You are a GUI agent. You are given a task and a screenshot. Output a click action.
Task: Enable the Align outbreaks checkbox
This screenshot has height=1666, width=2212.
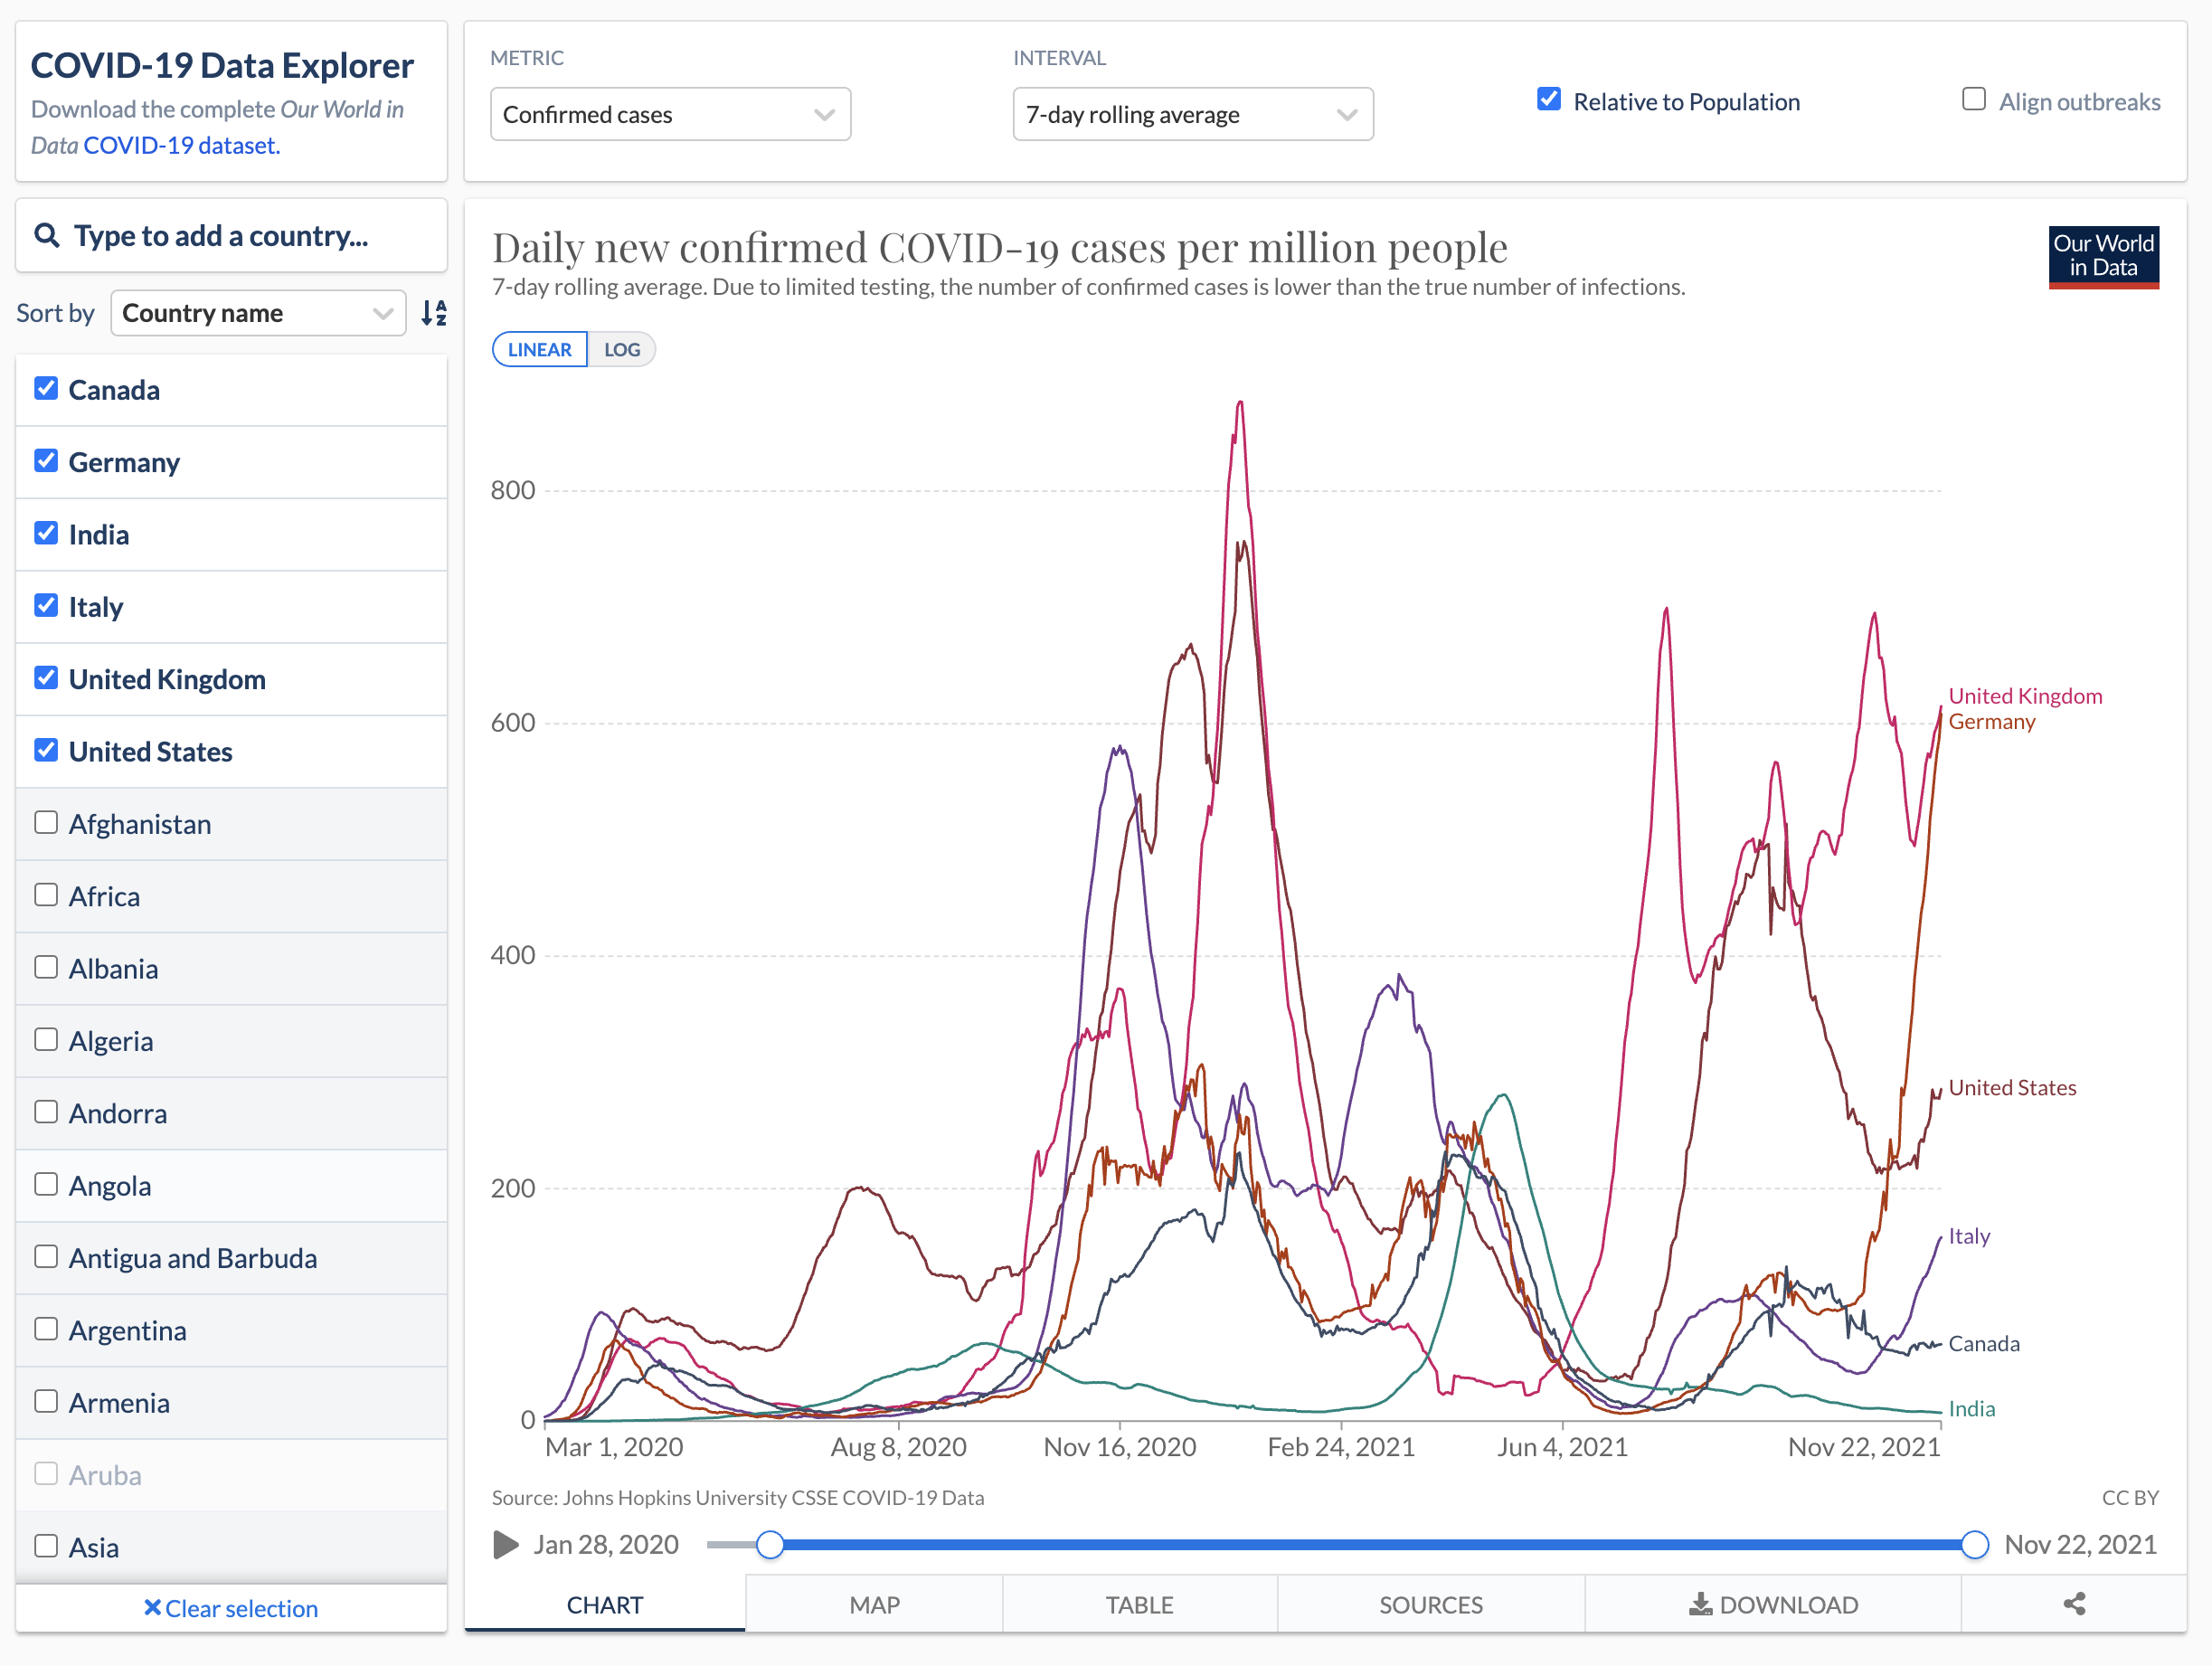pyautogui.click(x=1973, y=100)
